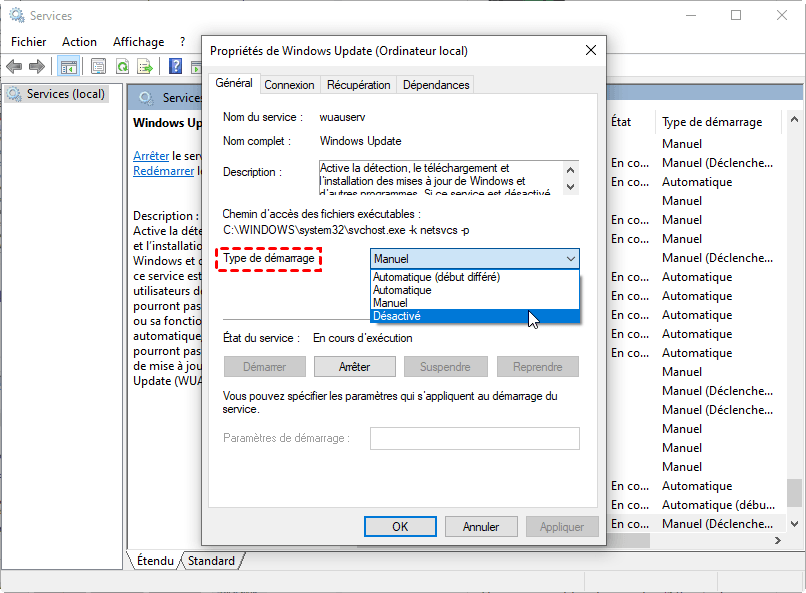Click the wuauserv service name text

click(342, 117)
